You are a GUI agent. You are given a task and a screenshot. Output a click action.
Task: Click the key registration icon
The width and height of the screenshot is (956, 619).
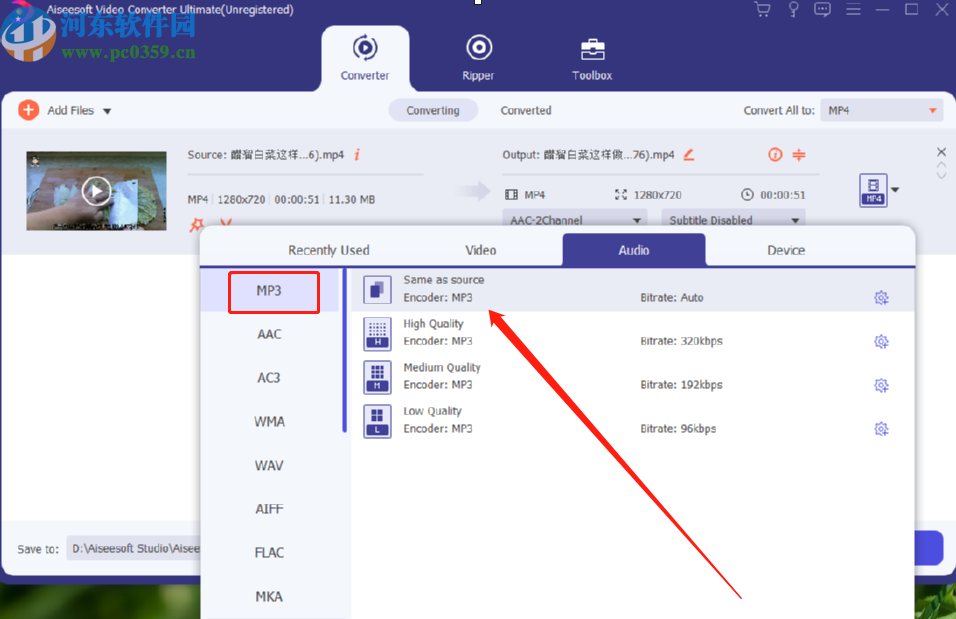click(792, 9)
